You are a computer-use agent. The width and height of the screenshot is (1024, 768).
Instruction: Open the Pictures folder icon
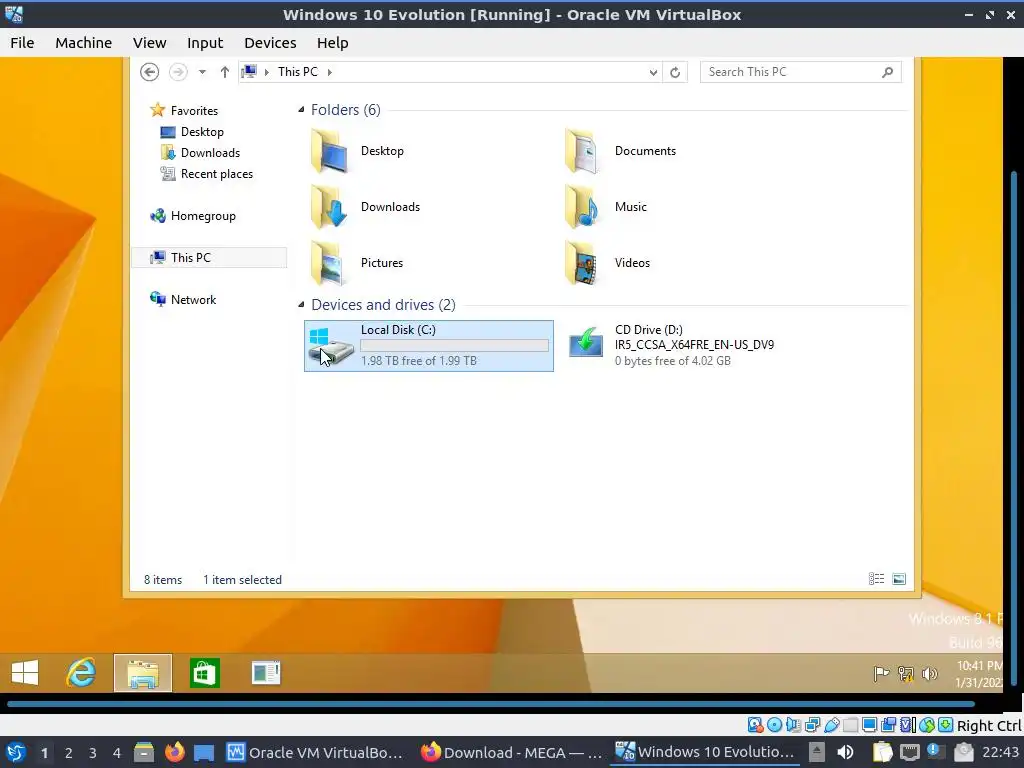[329, 263]
